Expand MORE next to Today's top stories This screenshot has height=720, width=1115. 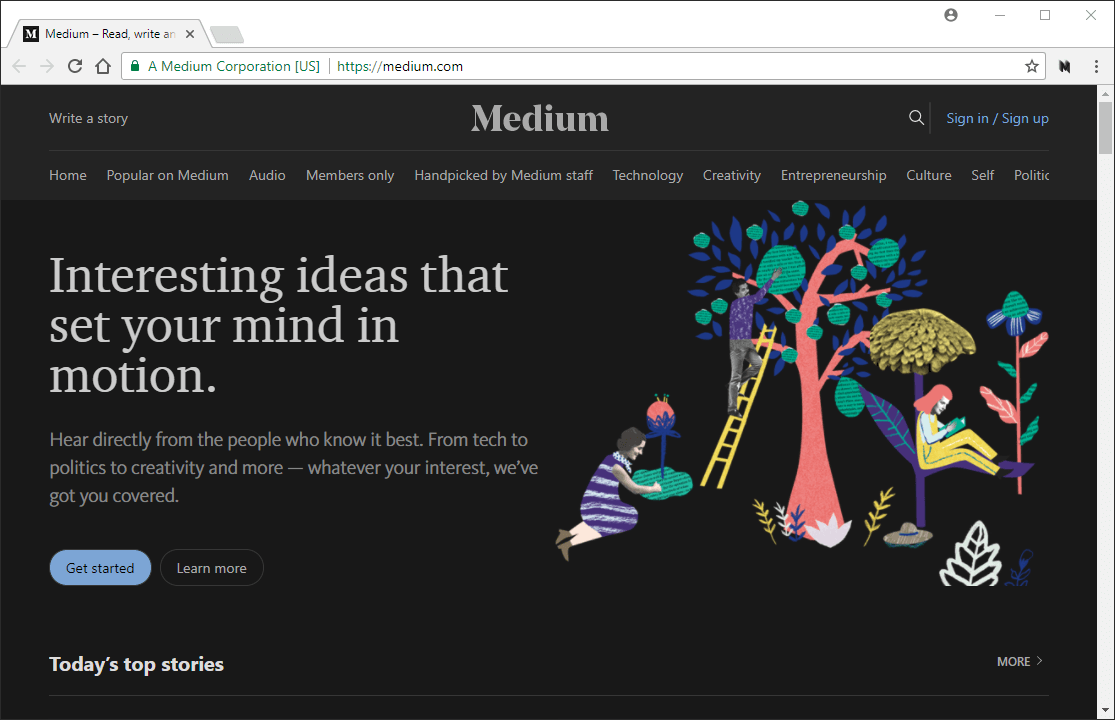(x=1018, y=661)
